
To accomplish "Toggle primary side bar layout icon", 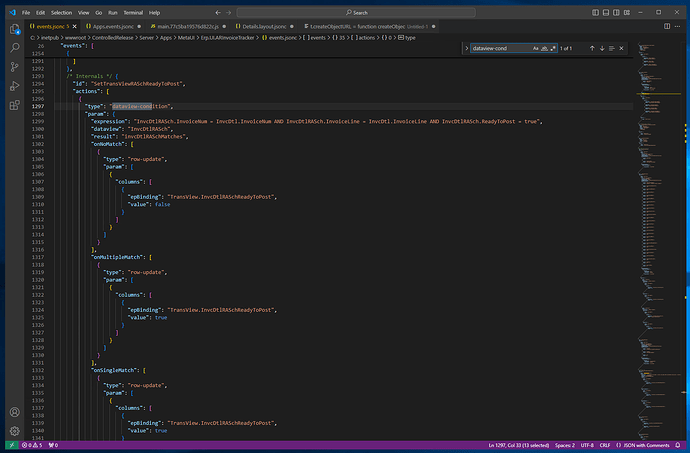I will click(595, 13).
